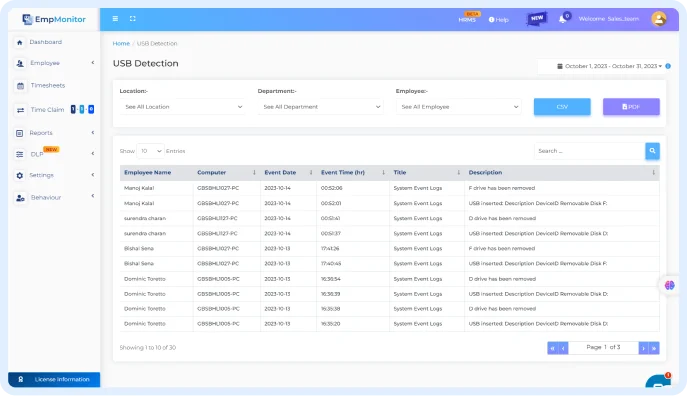The height and width of the screenshot is (396, 687).
Task: Toggle the hamburger sidebar menu icon
Action: tap(115, 18)
